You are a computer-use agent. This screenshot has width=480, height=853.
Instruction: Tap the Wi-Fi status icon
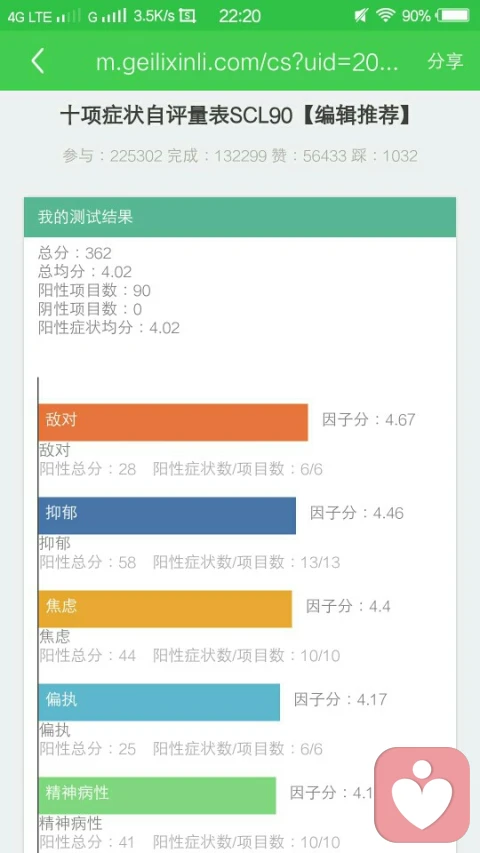pos(385,16)
